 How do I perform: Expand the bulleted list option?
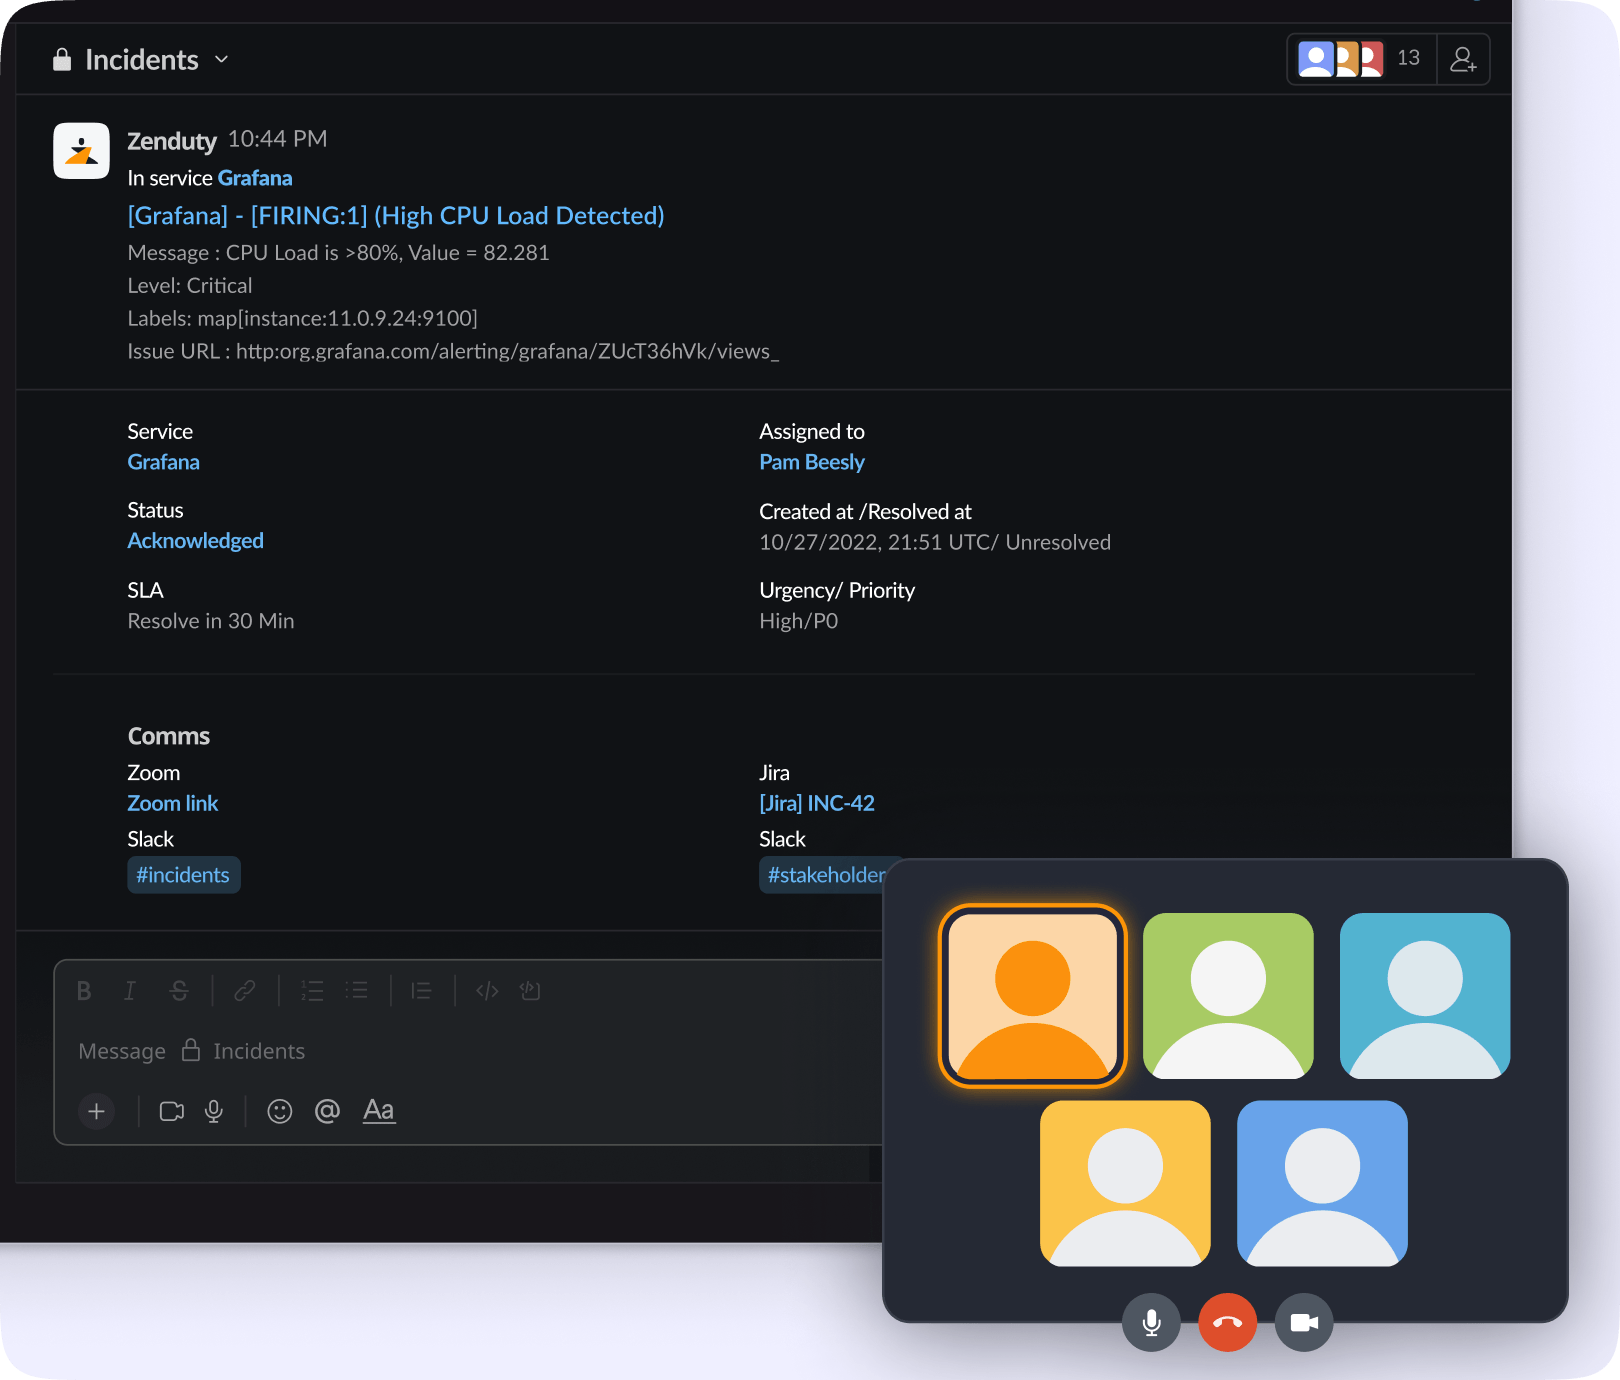pos(357,991)
